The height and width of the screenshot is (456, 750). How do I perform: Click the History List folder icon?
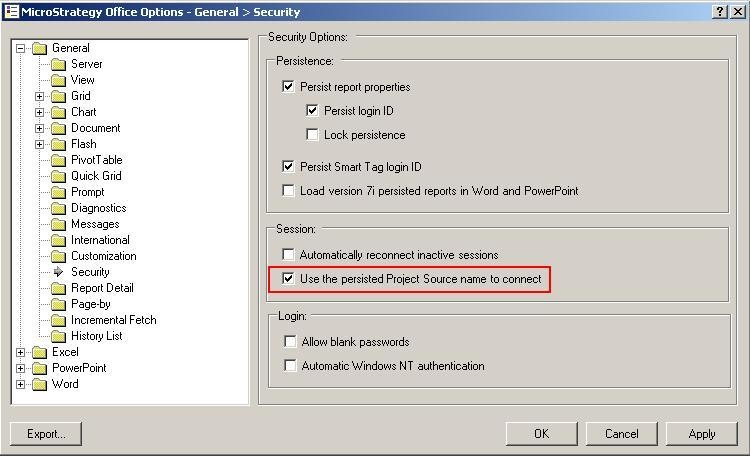tap(58, 336)
